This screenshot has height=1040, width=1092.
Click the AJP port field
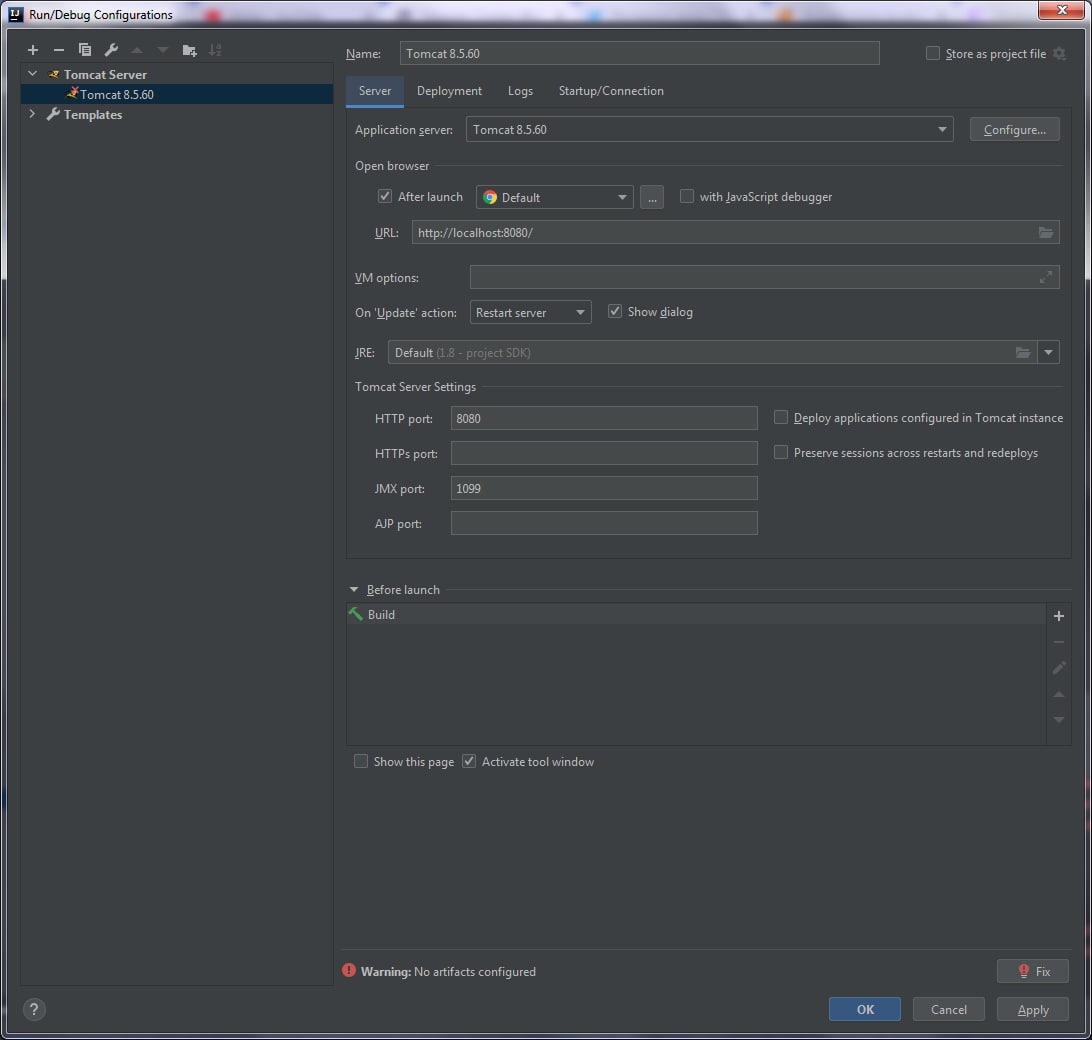(604, 523)
